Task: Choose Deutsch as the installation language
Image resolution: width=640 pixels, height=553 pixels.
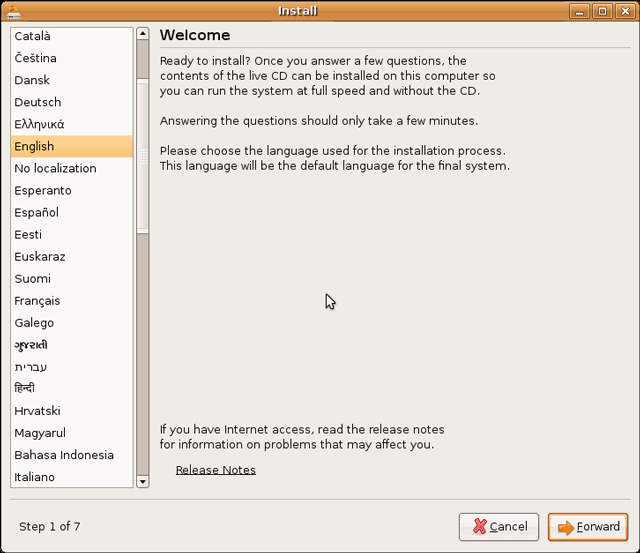Action: click(38, 102)
